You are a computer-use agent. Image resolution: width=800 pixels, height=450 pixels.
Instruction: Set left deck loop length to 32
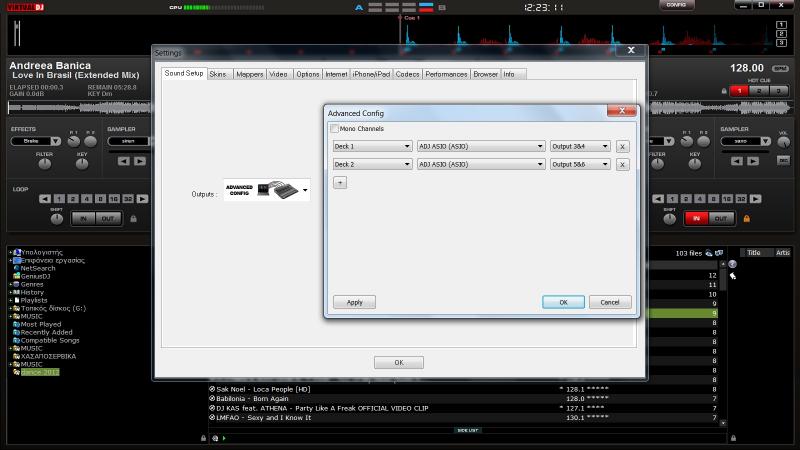128,199
